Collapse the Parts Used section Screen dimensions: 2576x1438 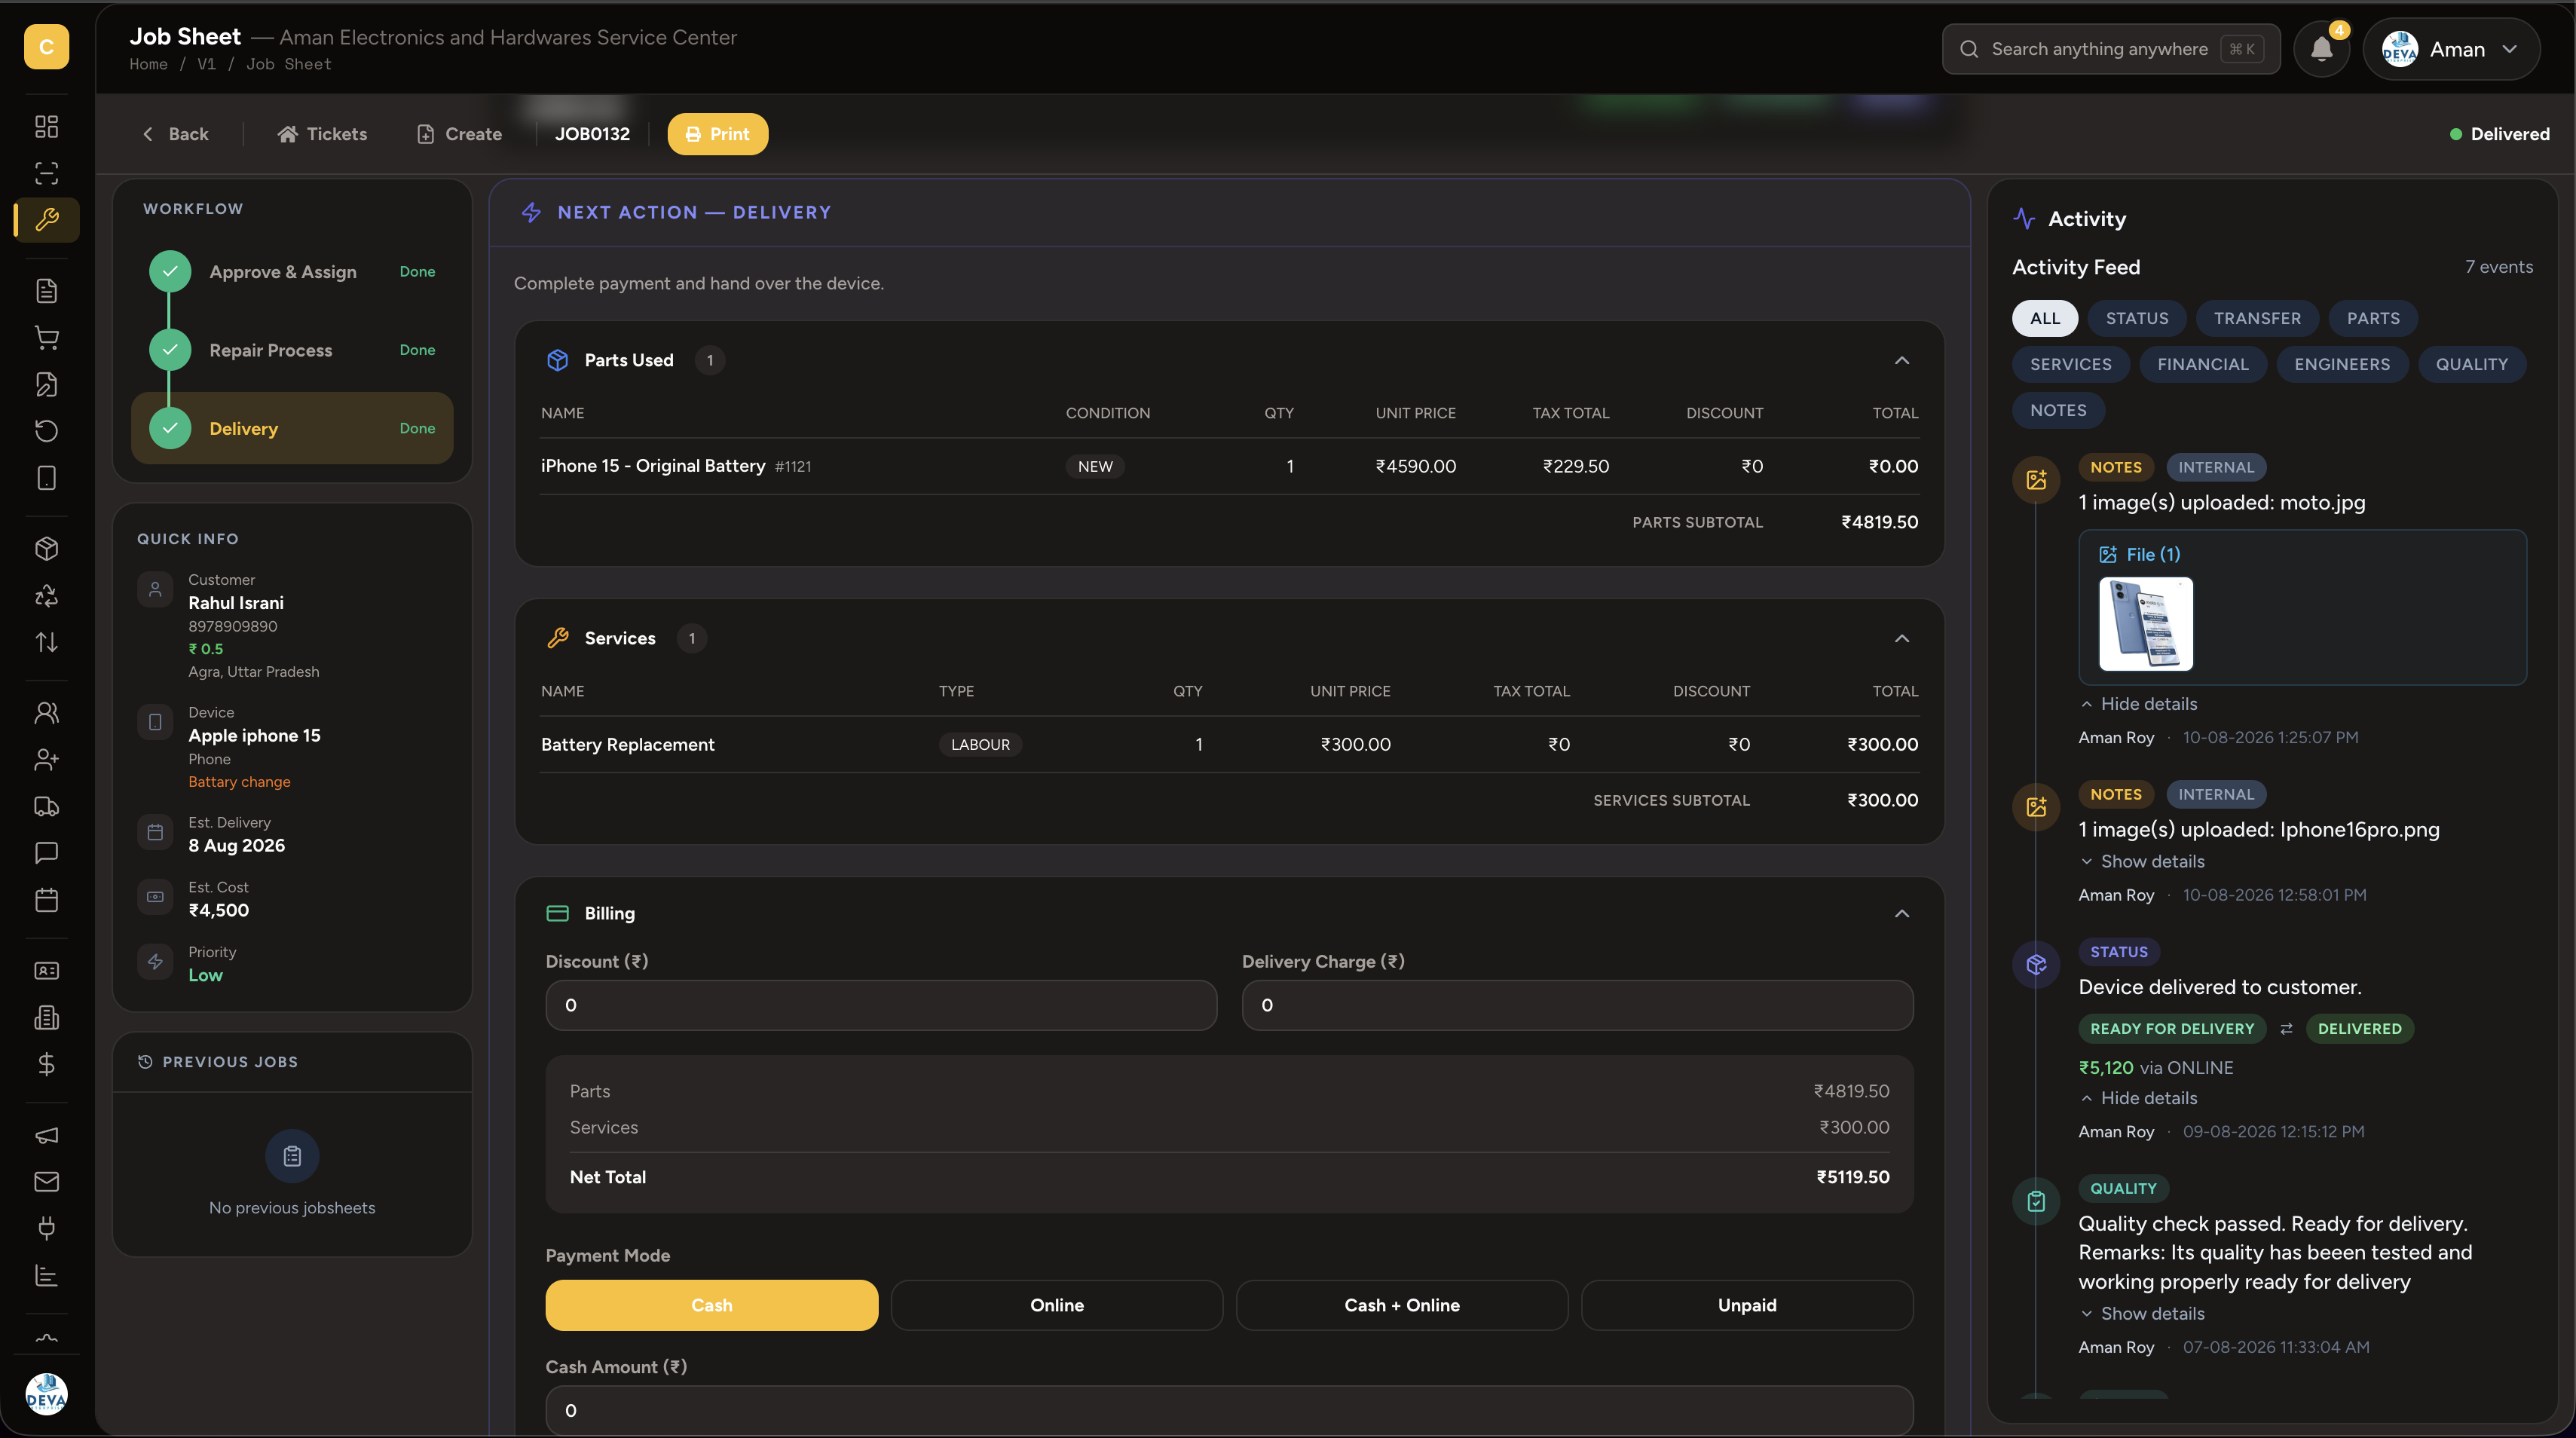(x=1901, y=360)
